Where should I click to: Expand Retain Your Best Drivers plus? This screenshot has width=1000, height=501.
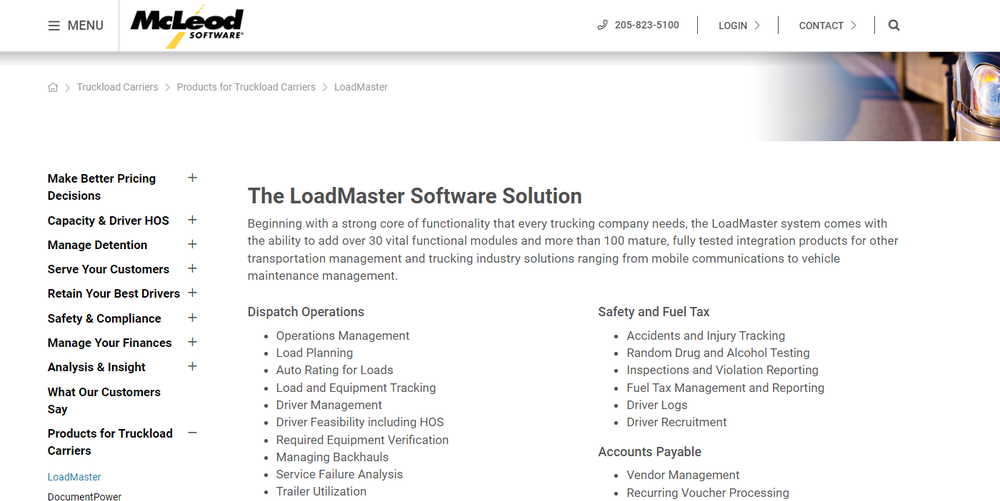[x=192, y=293]
